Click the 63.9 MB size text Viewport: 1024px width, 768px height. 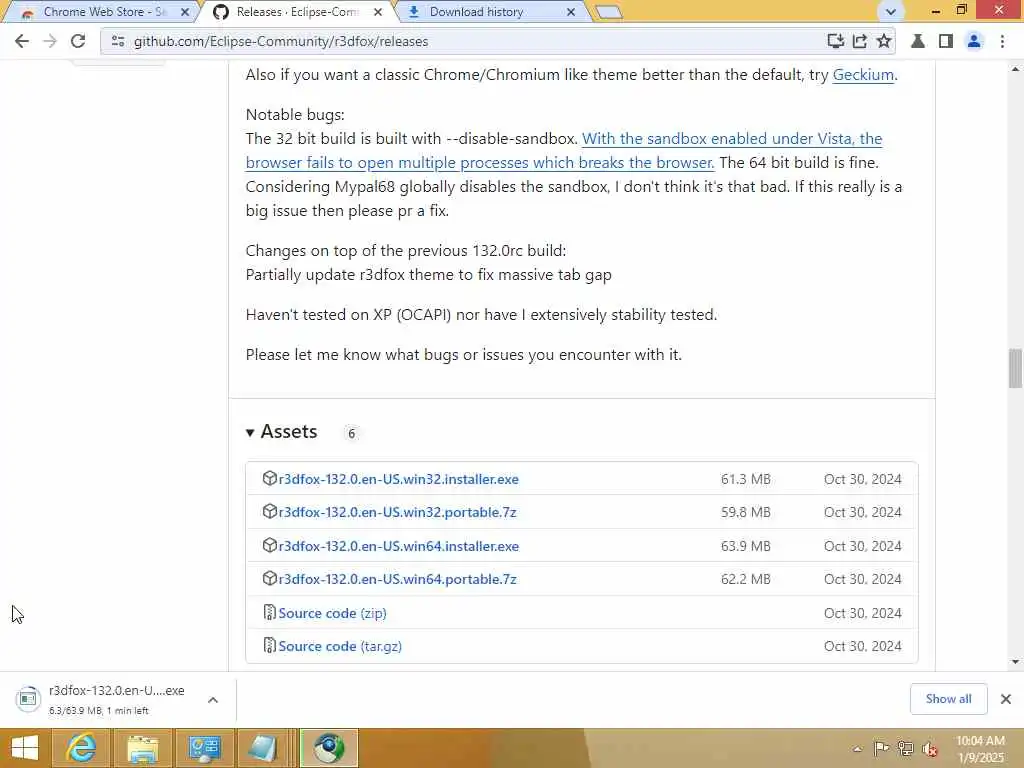coord(746,546)
